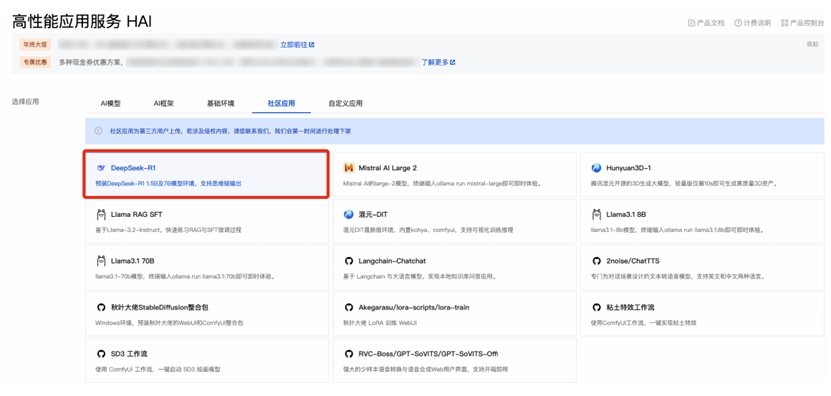Click the 高性能应用服务 HAI page title
831x396 pixels.
[82, 21]
